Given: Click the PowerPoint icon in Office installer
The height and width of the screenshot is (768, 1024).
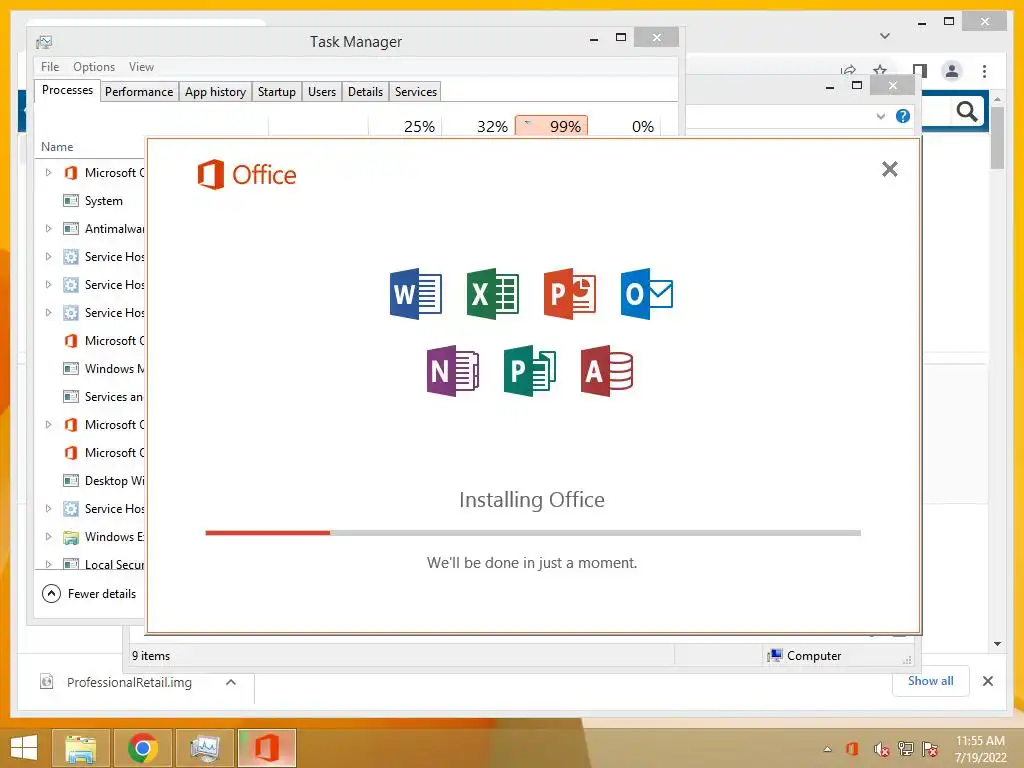Looking at the screenshot, I should point(569,293).
